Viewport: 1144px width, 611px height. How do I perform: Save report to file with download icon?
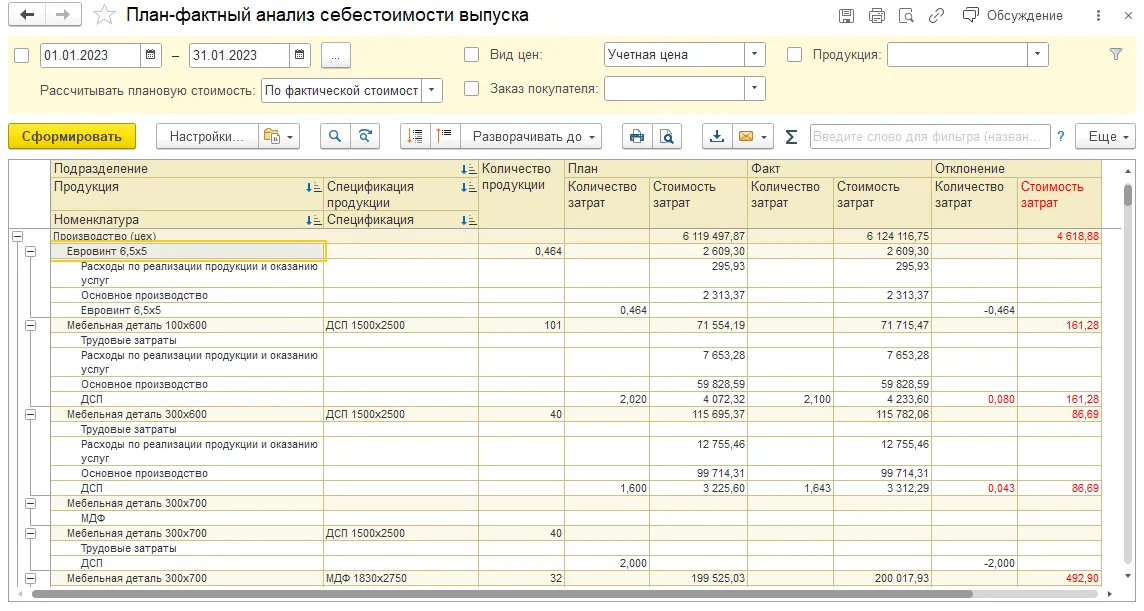point(717,137)
